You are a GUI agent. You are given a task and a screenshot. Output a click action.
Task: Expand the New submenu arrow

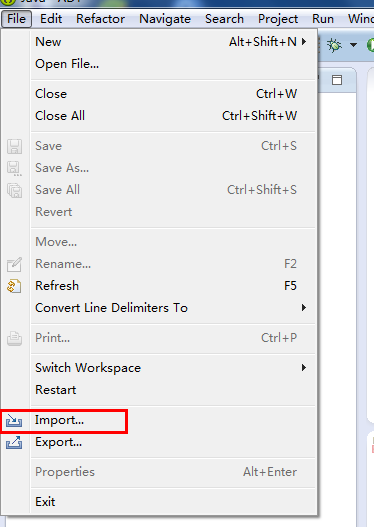click(304, 42)
